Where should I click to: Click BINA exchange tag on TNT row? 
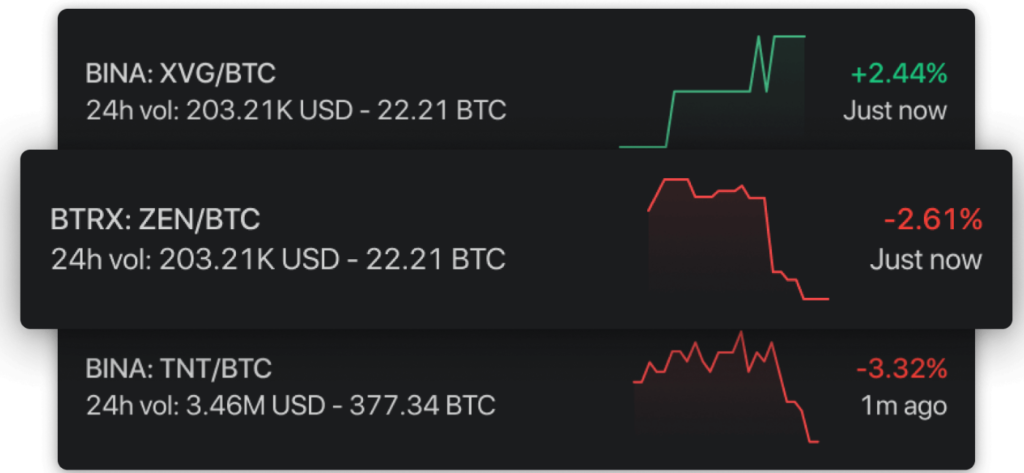pos(116,369)
